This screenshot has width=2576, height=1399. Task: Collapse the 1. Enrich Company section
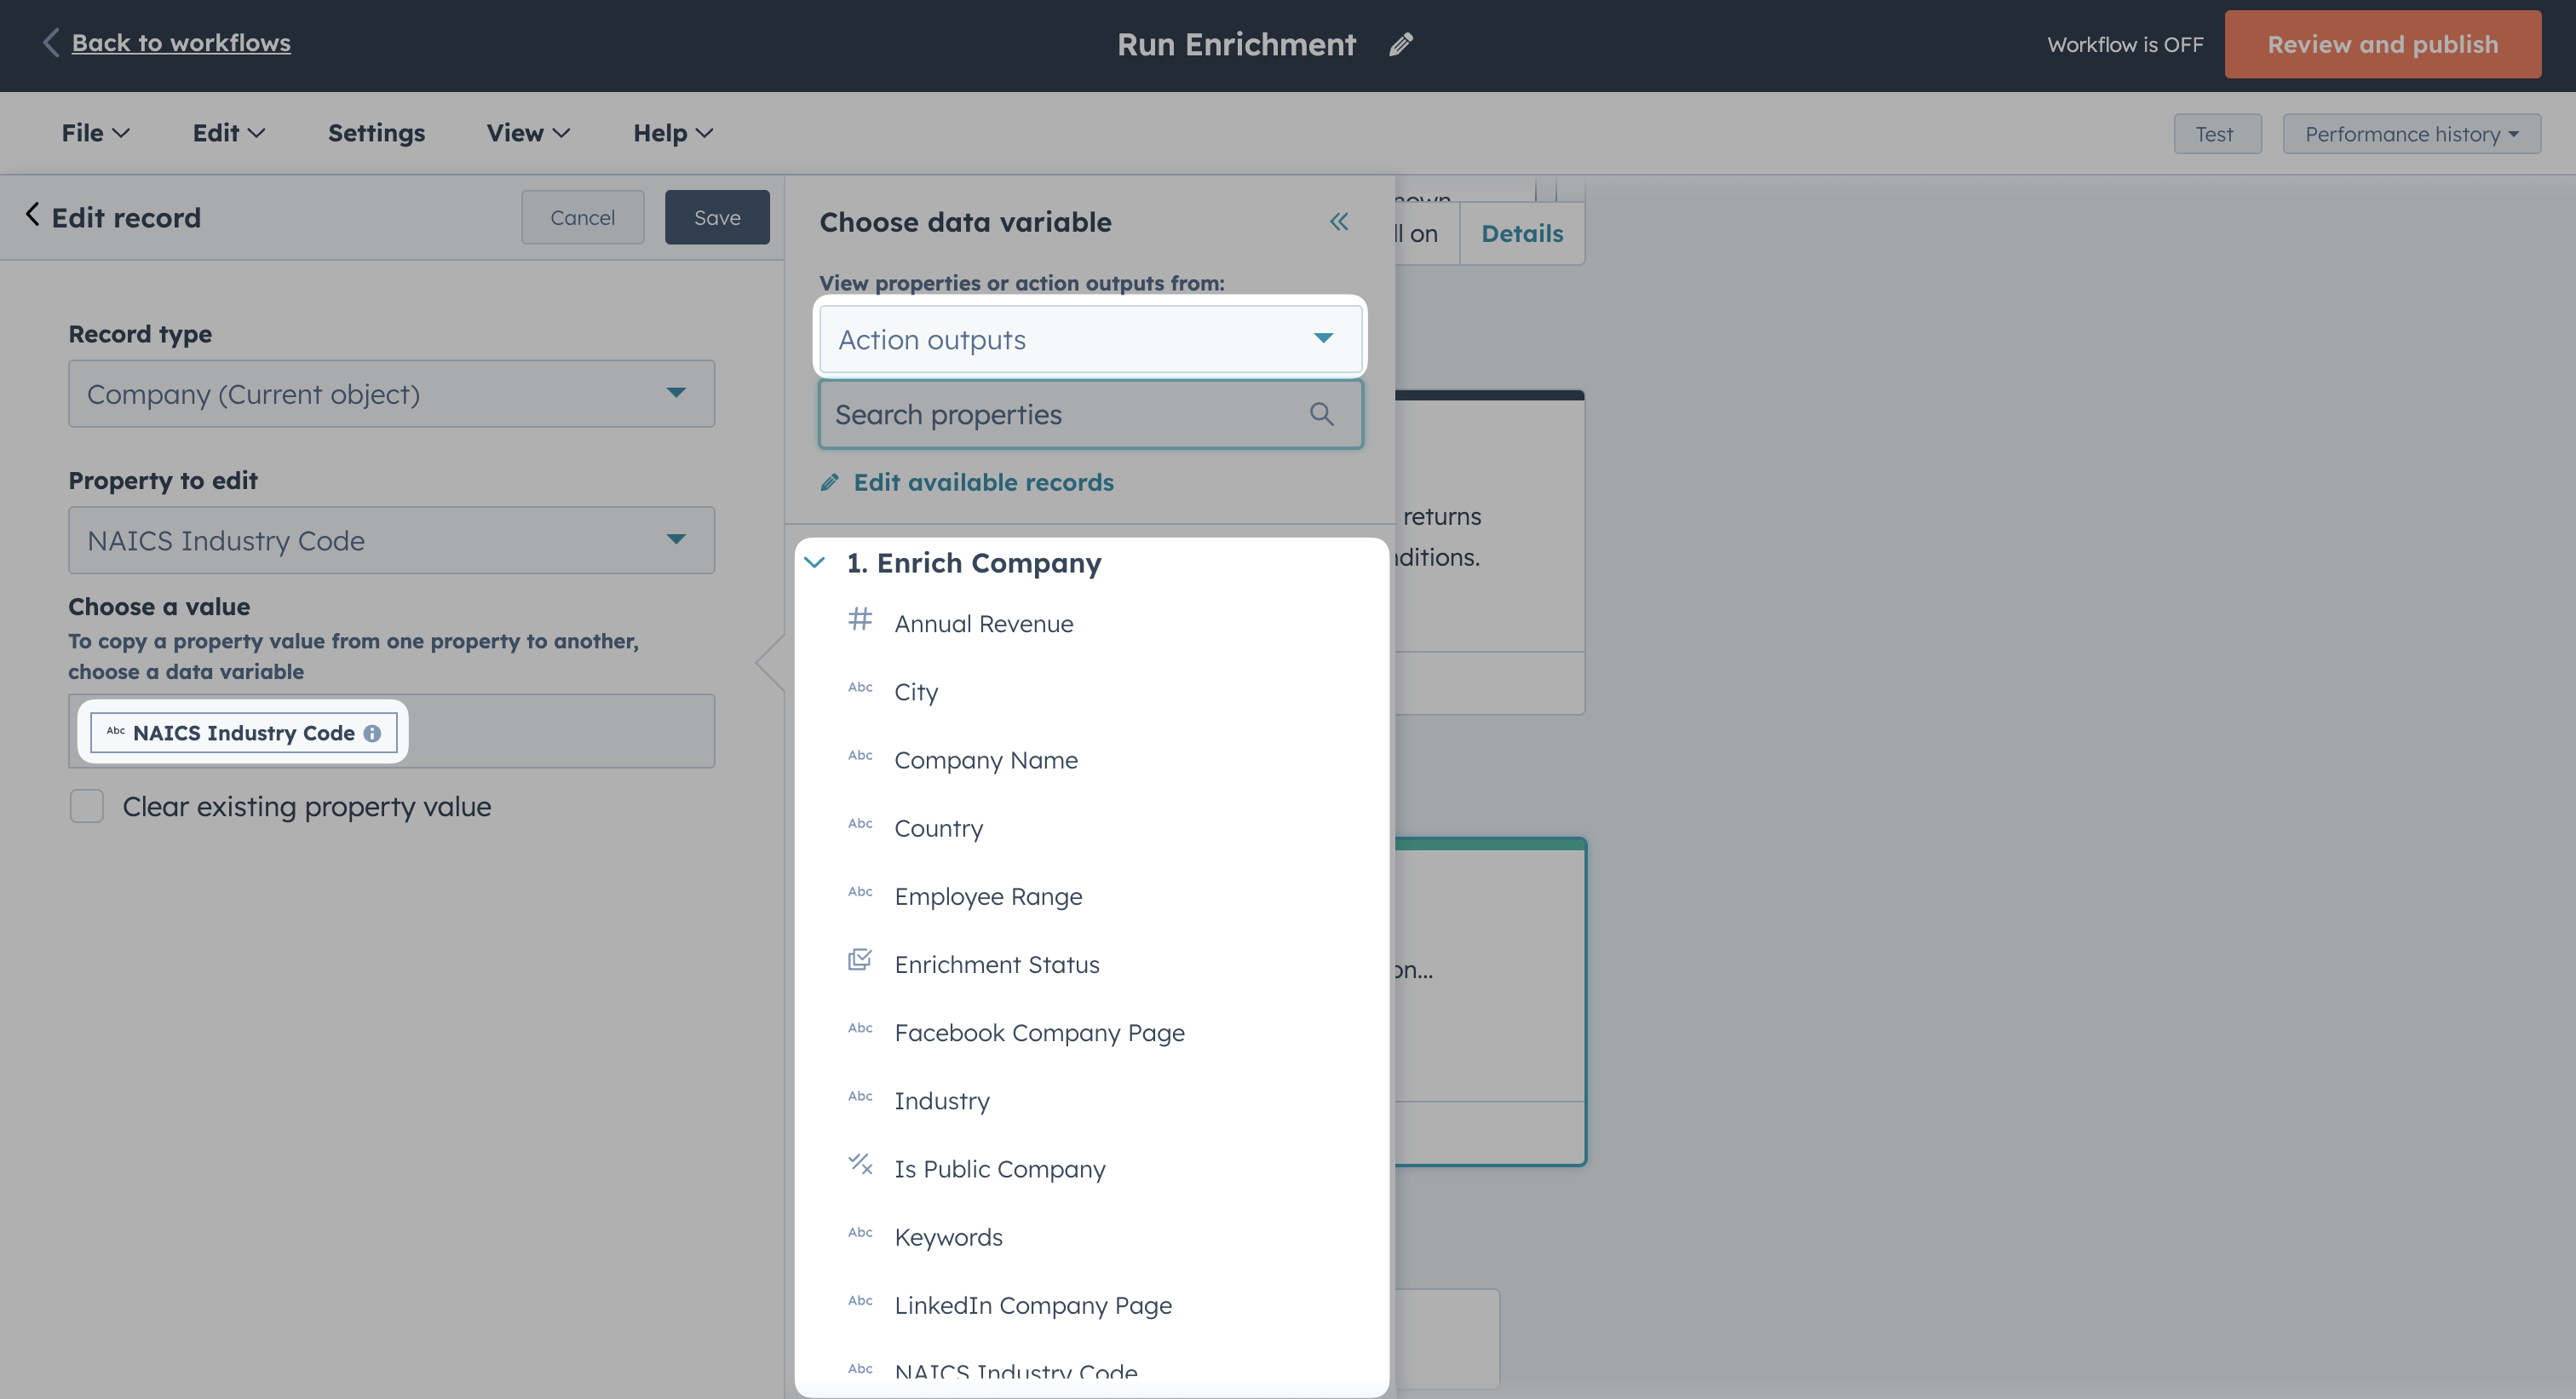tap(815, 562)
